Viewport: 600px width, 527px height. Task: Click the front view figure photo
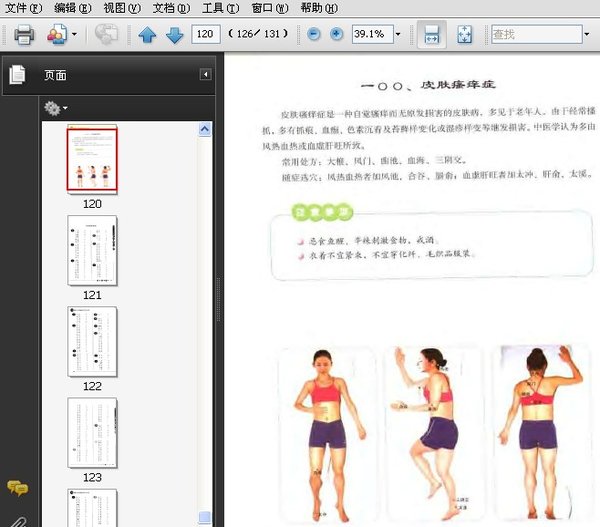[x=328, y=434]
